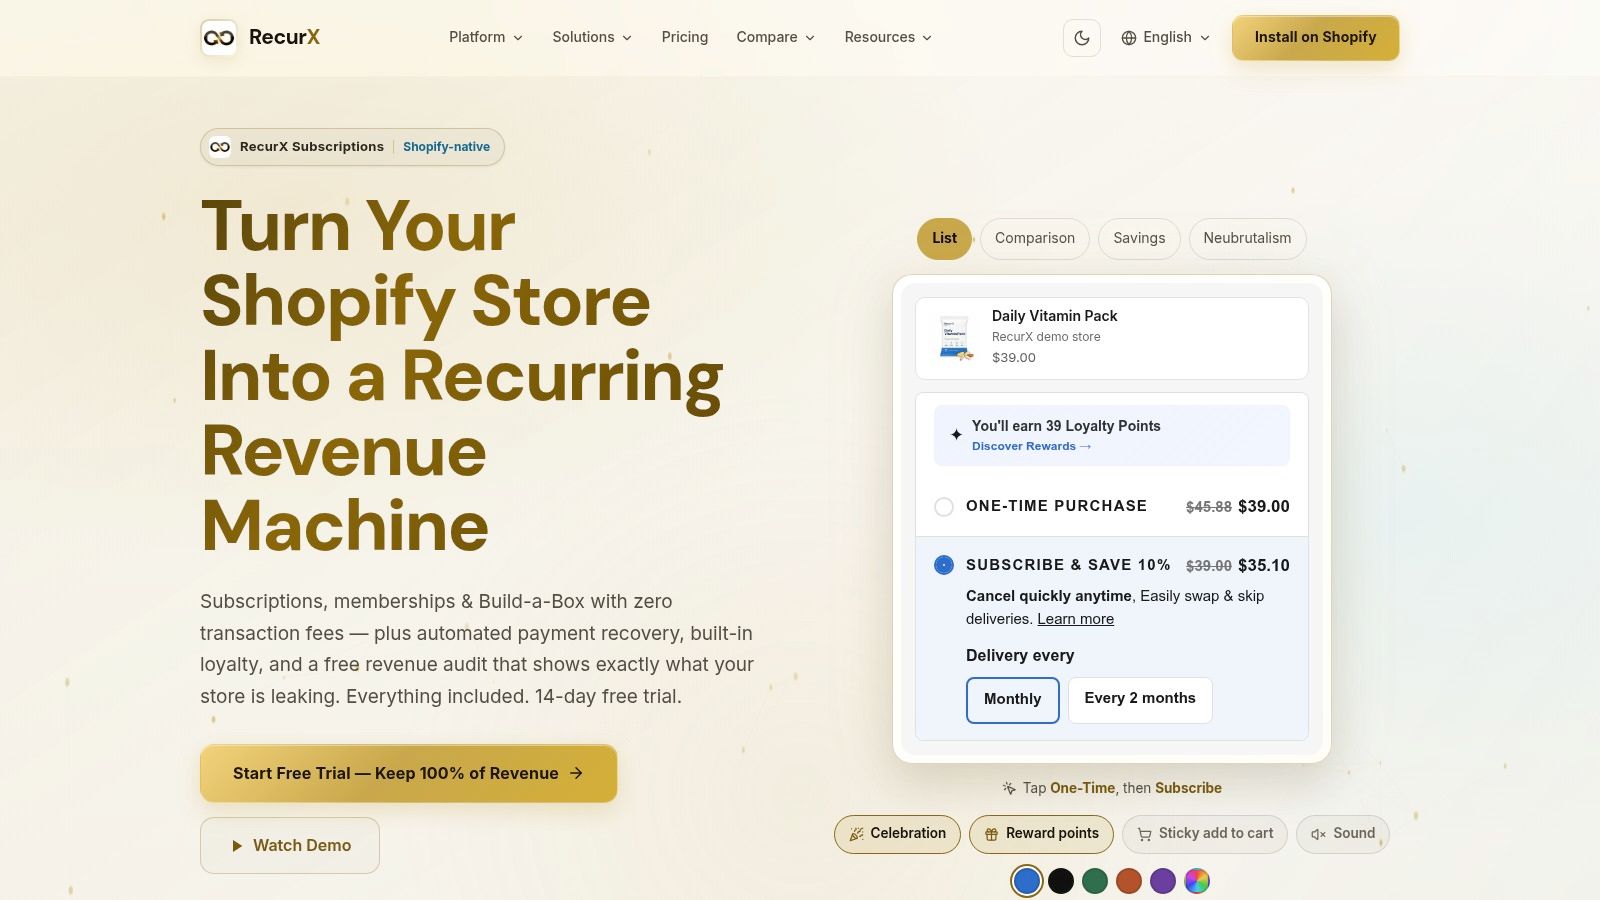Switch to the Comparison widget tab
This screenshot has height=900, width=1600.
(1035, 239)
